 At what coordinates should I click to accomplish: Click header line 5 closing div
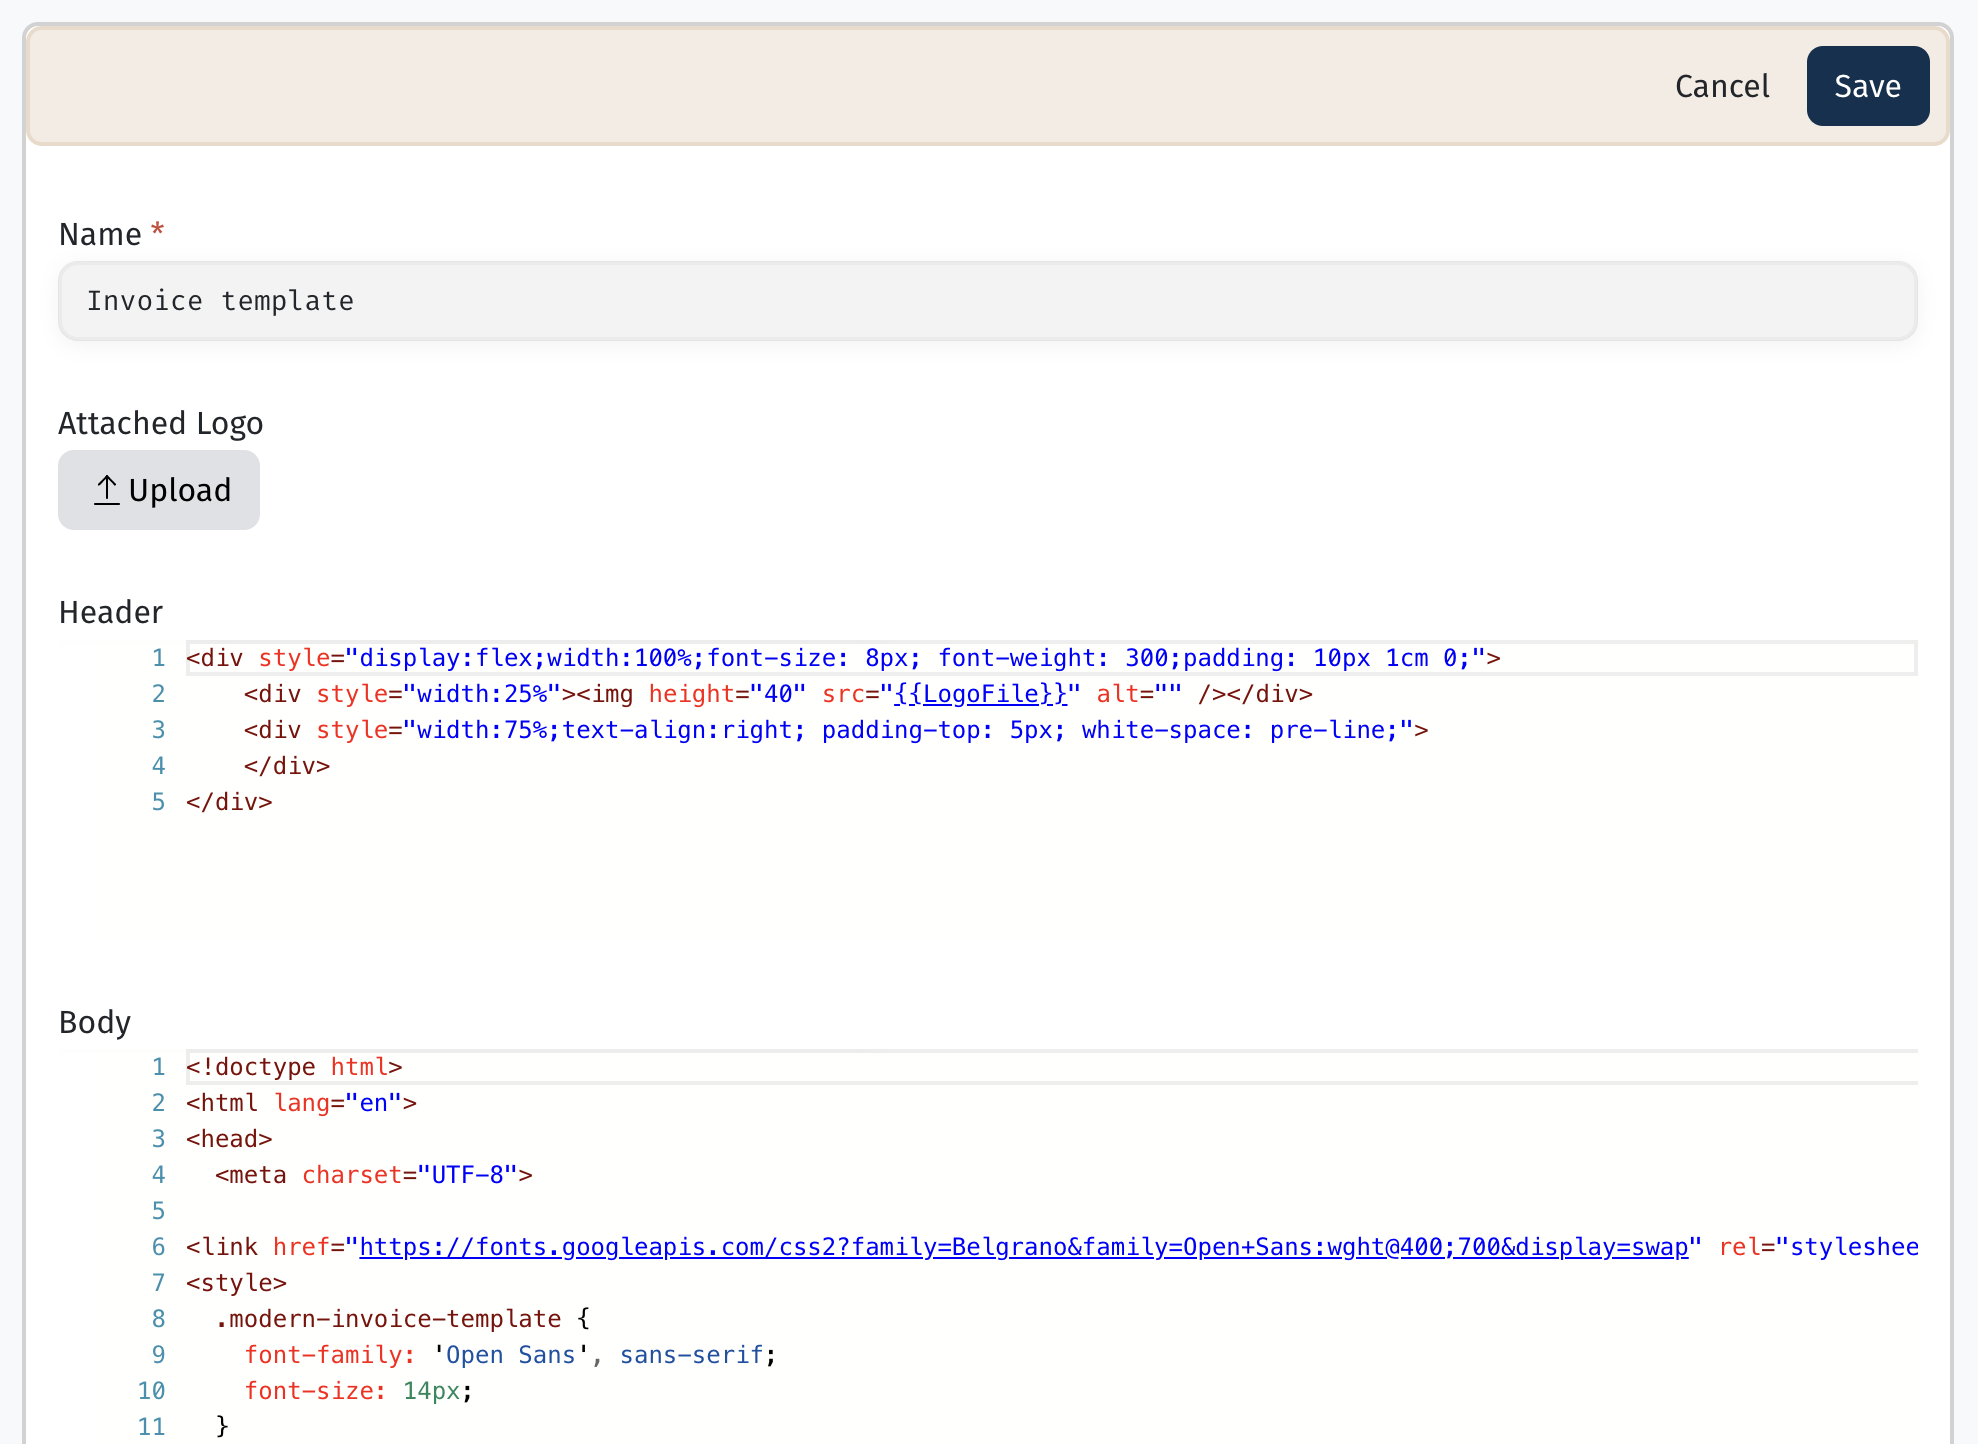(229, 802)
